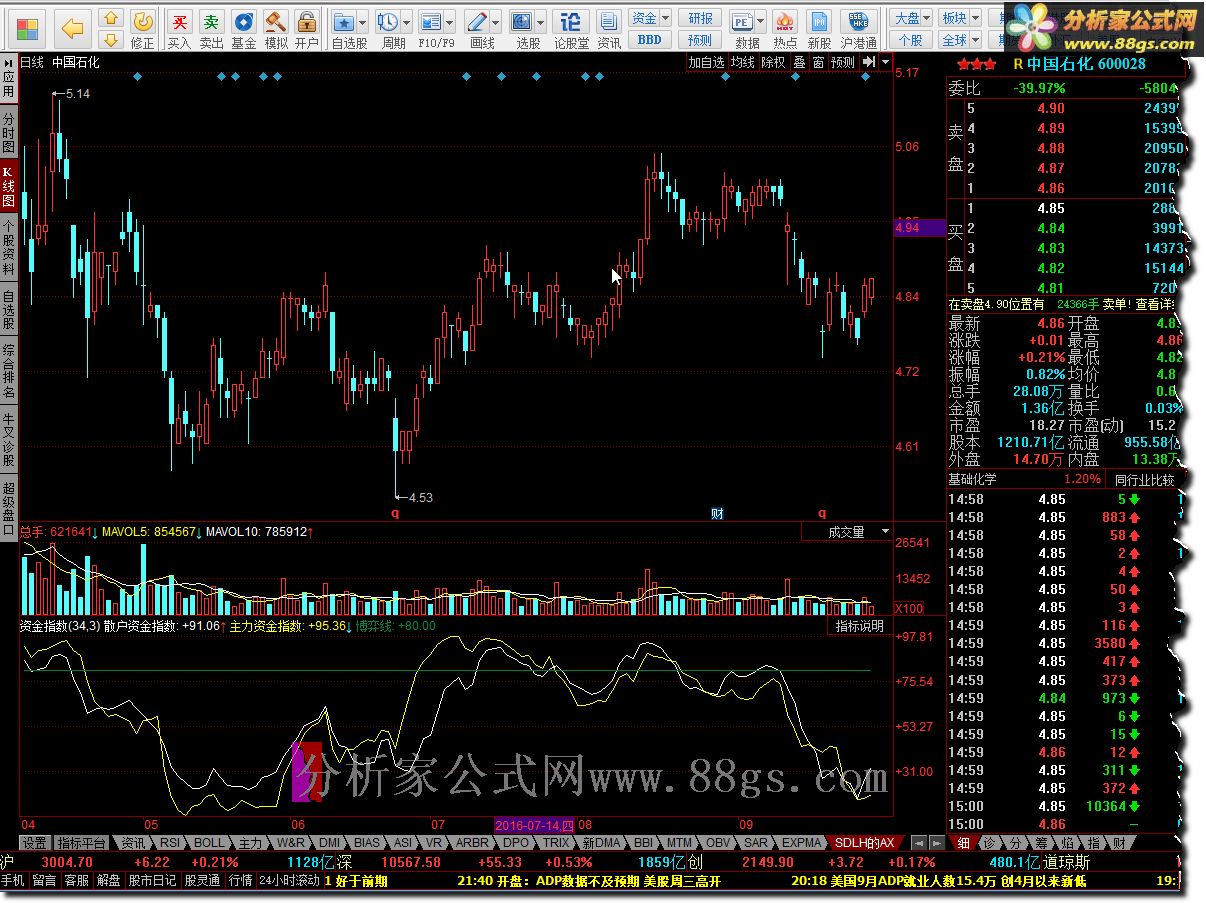This screenshot has height=903, width=1206.
Task: Go back with the yellow left arrow
Action: tap(72, 28)
